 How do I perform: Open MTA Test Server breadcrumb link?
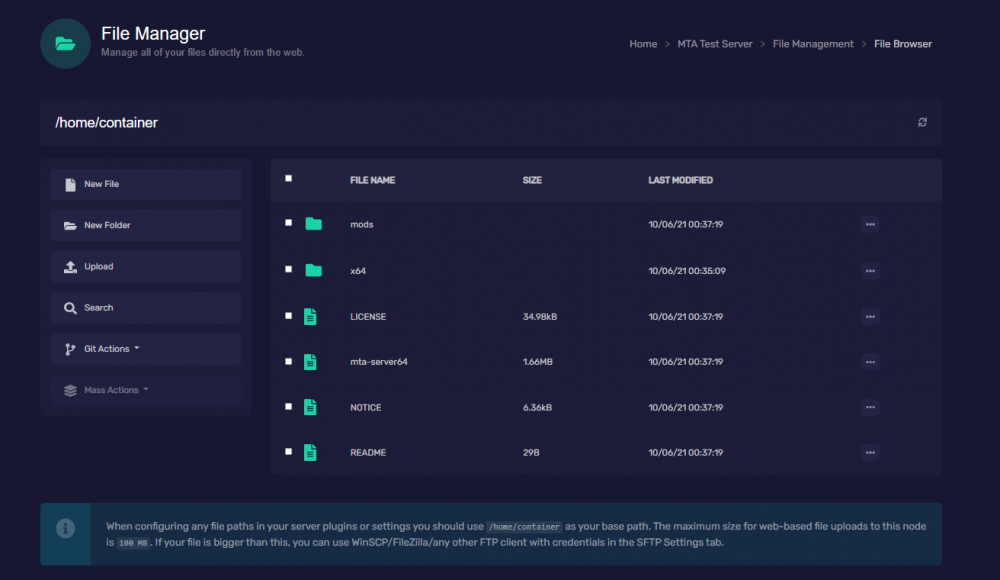[x=714, y=44]
